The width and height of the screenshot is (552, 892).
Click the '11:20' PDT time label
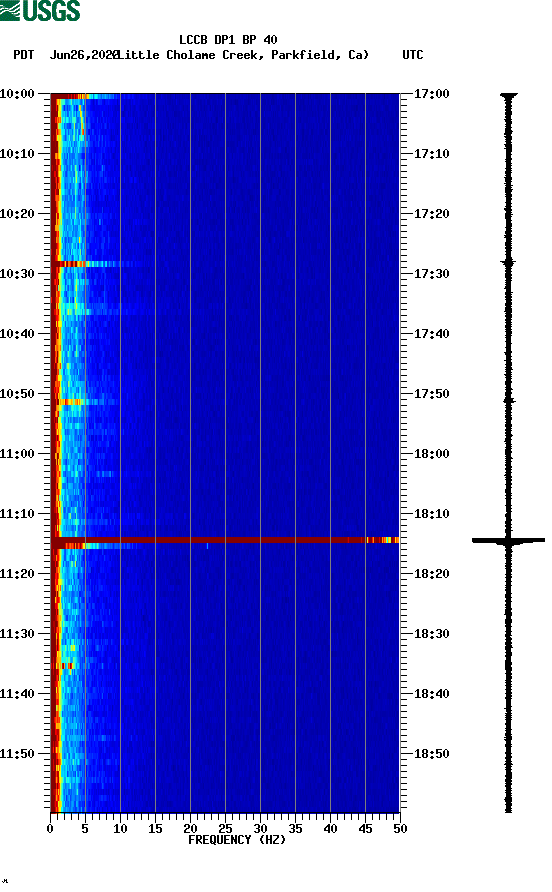pos(17,573)
